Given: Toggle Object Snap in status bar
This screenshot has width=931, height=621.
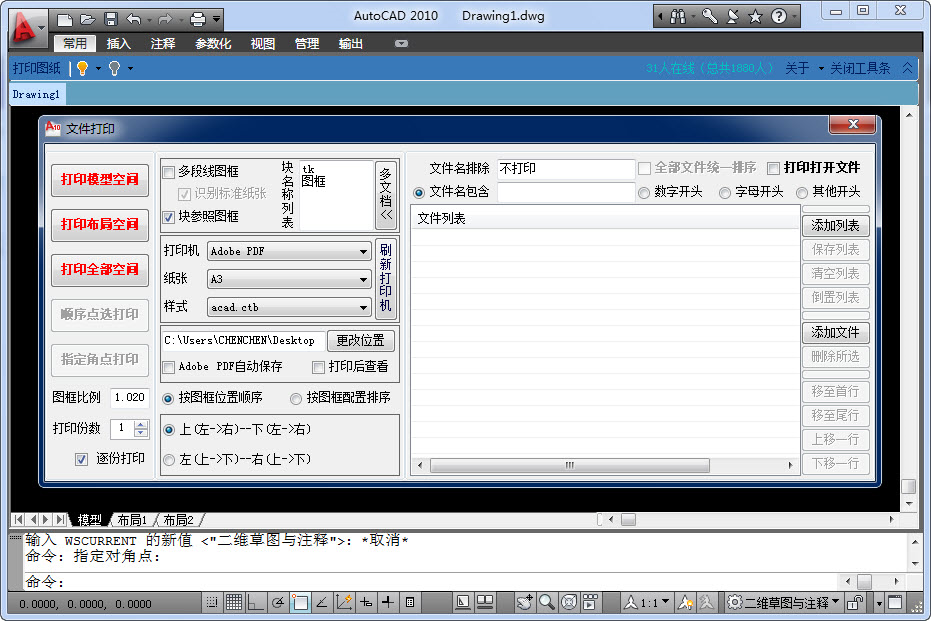Looking at the screenshot, I should 300,603.
